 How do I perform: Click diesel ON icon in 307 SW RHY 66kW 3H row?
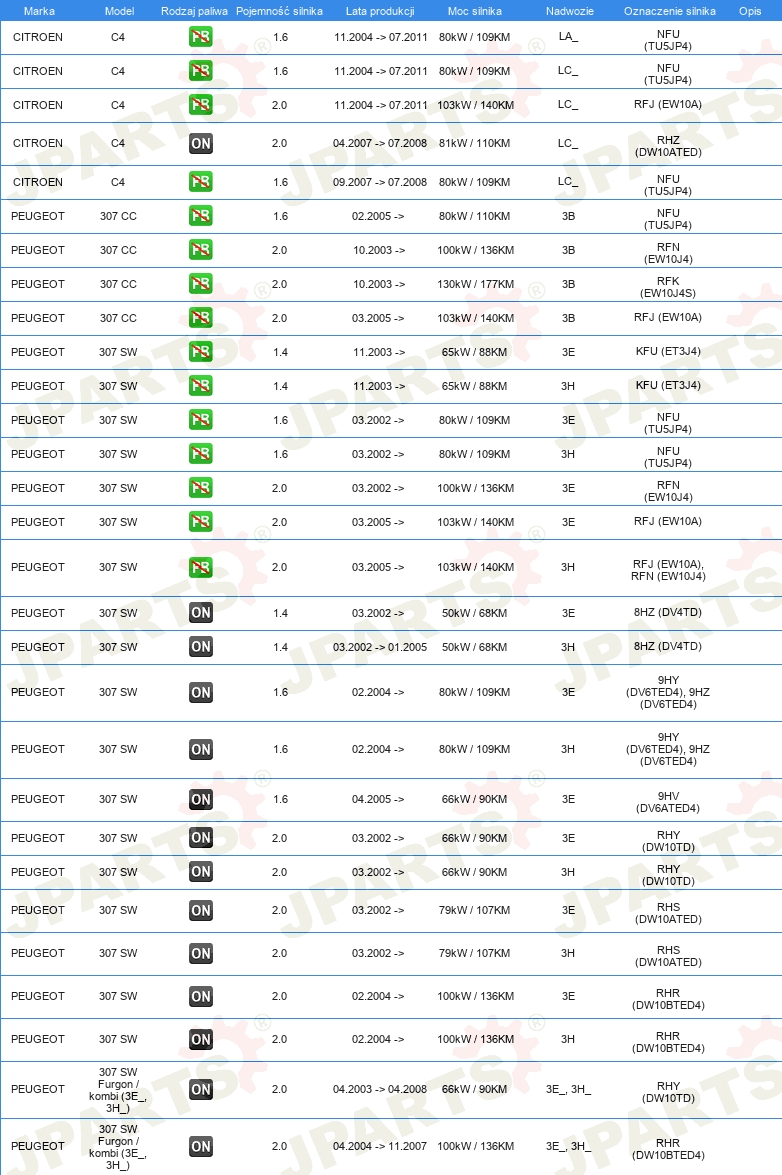point(201,872)
